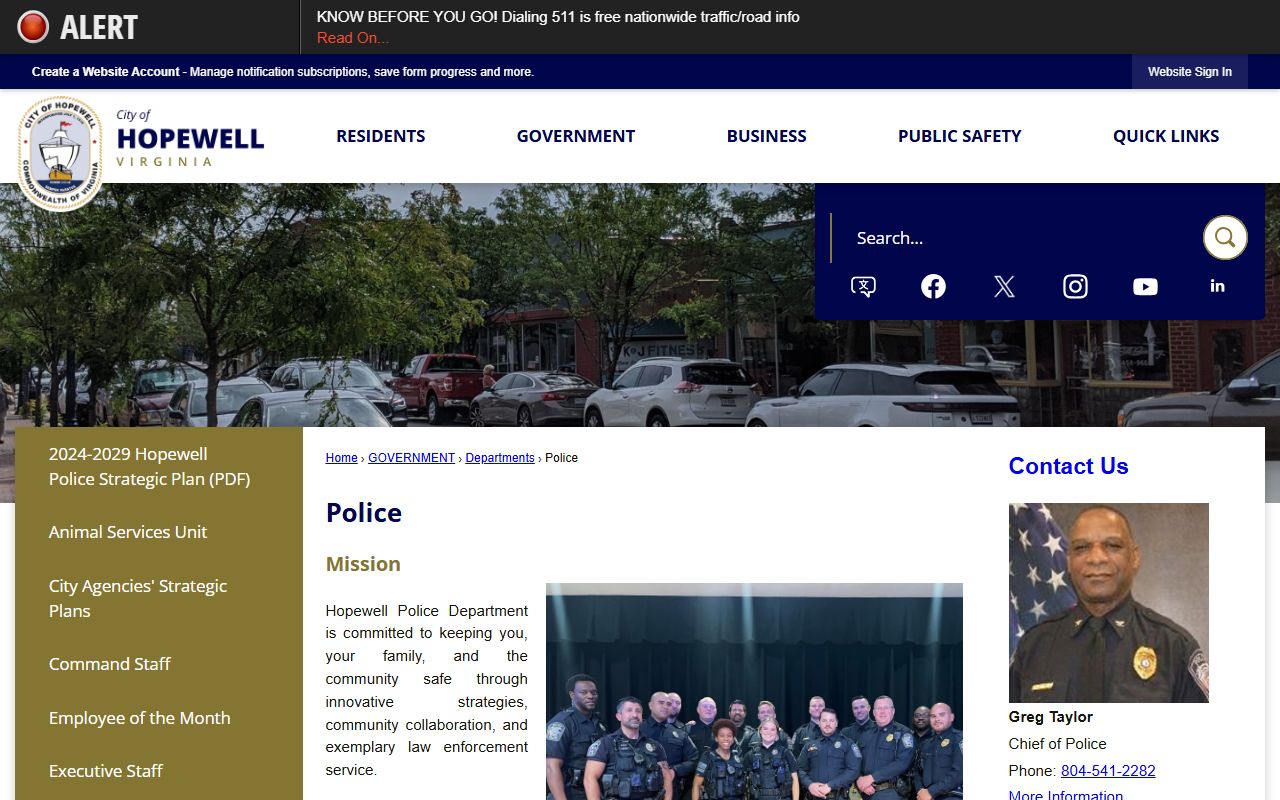Click the KNOW BEFORE YOU GO alert headline
This screenshot has height=800, width=1280.
point(558,17)
